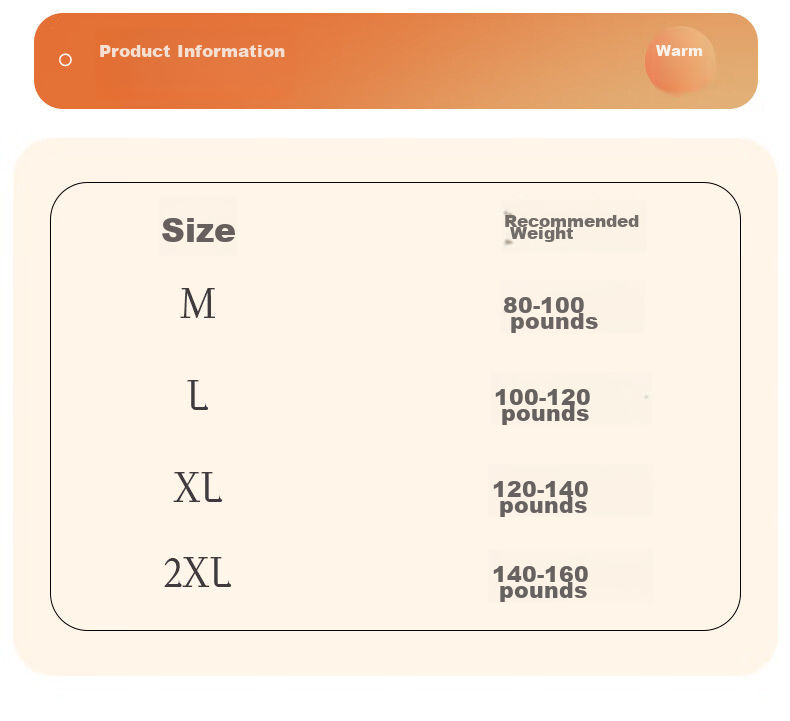Select the L size label

pyautogui.click(x=198, y=396)
